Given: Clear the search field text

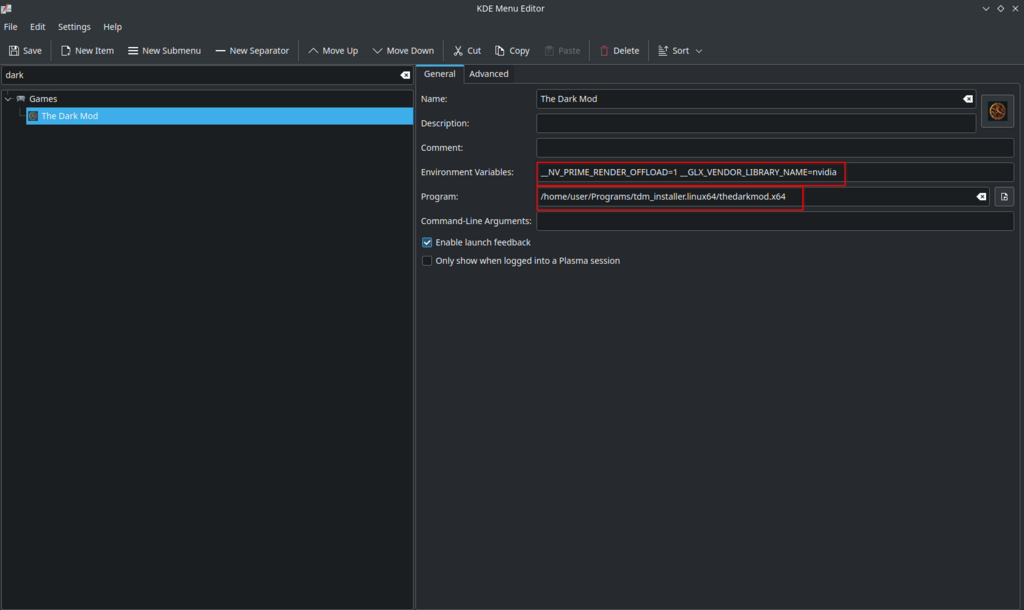Looking at the screenshot, I should point(405,75).
